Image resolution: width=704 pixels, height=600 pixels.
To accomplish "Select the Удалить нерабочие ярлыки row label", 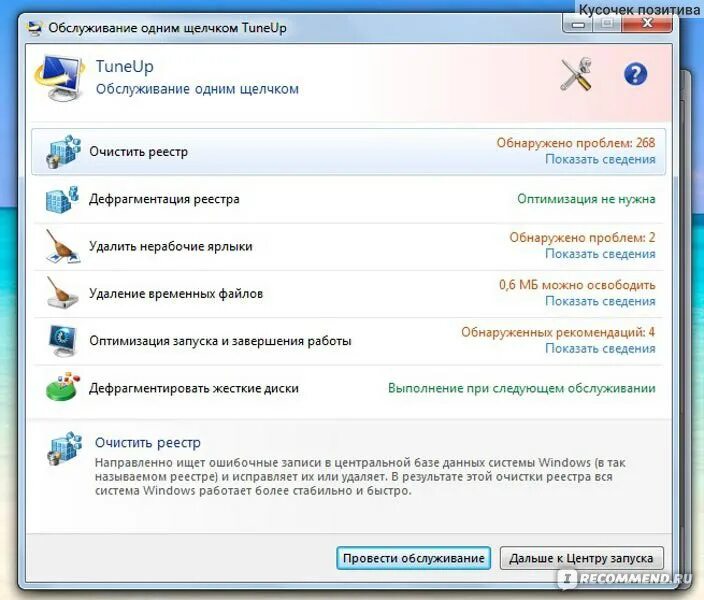I will click(171, 246).
